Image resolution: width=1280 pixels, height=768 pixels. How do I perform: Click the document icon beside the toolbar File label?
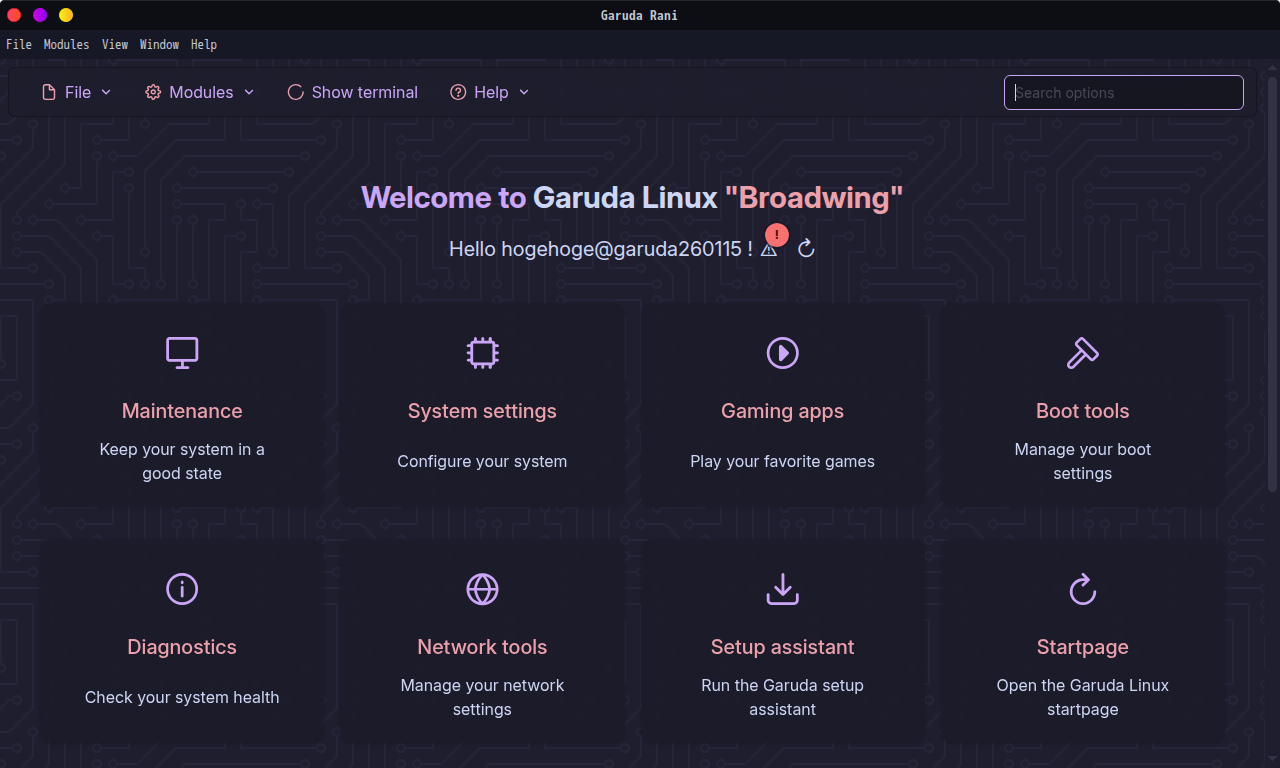tap(49, 92)
